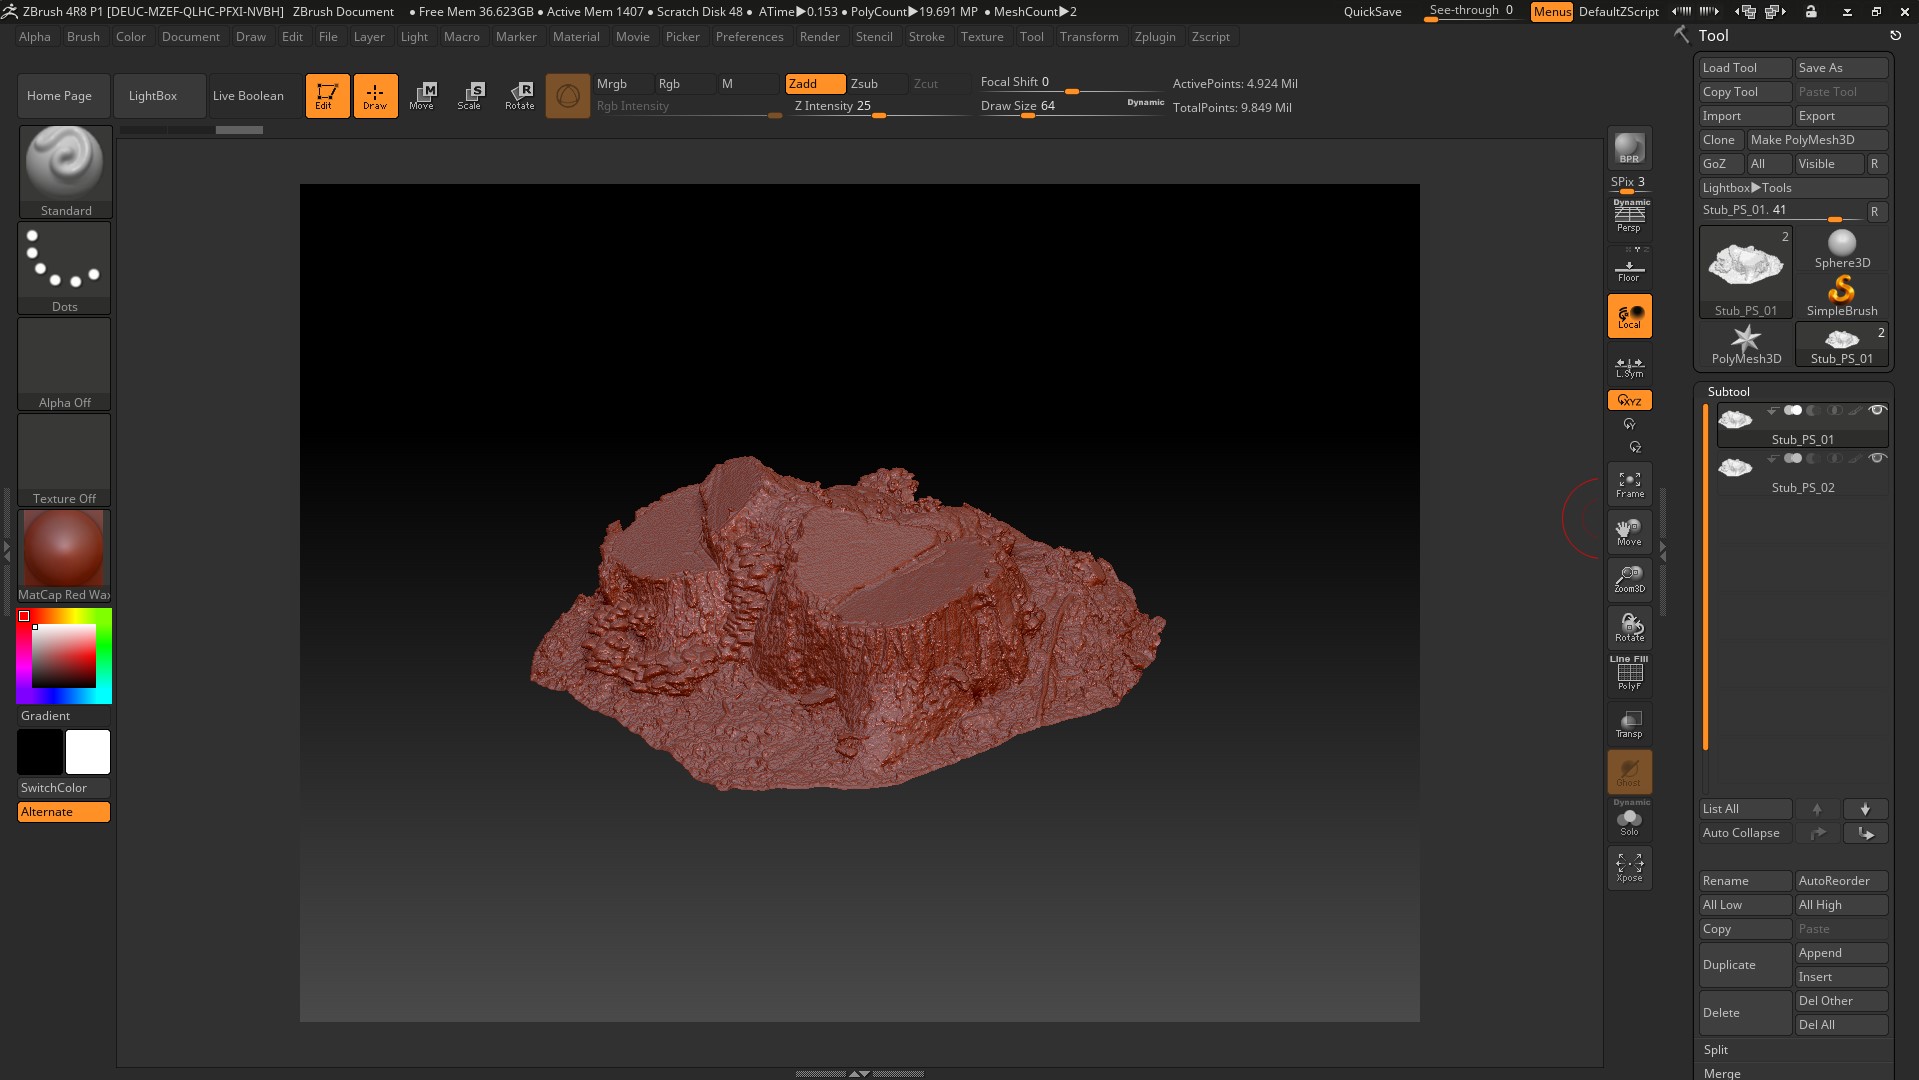This screenshot has width=1919, height=1080.
Task: Select the Scale transform tool
Action: coord(469,96)
